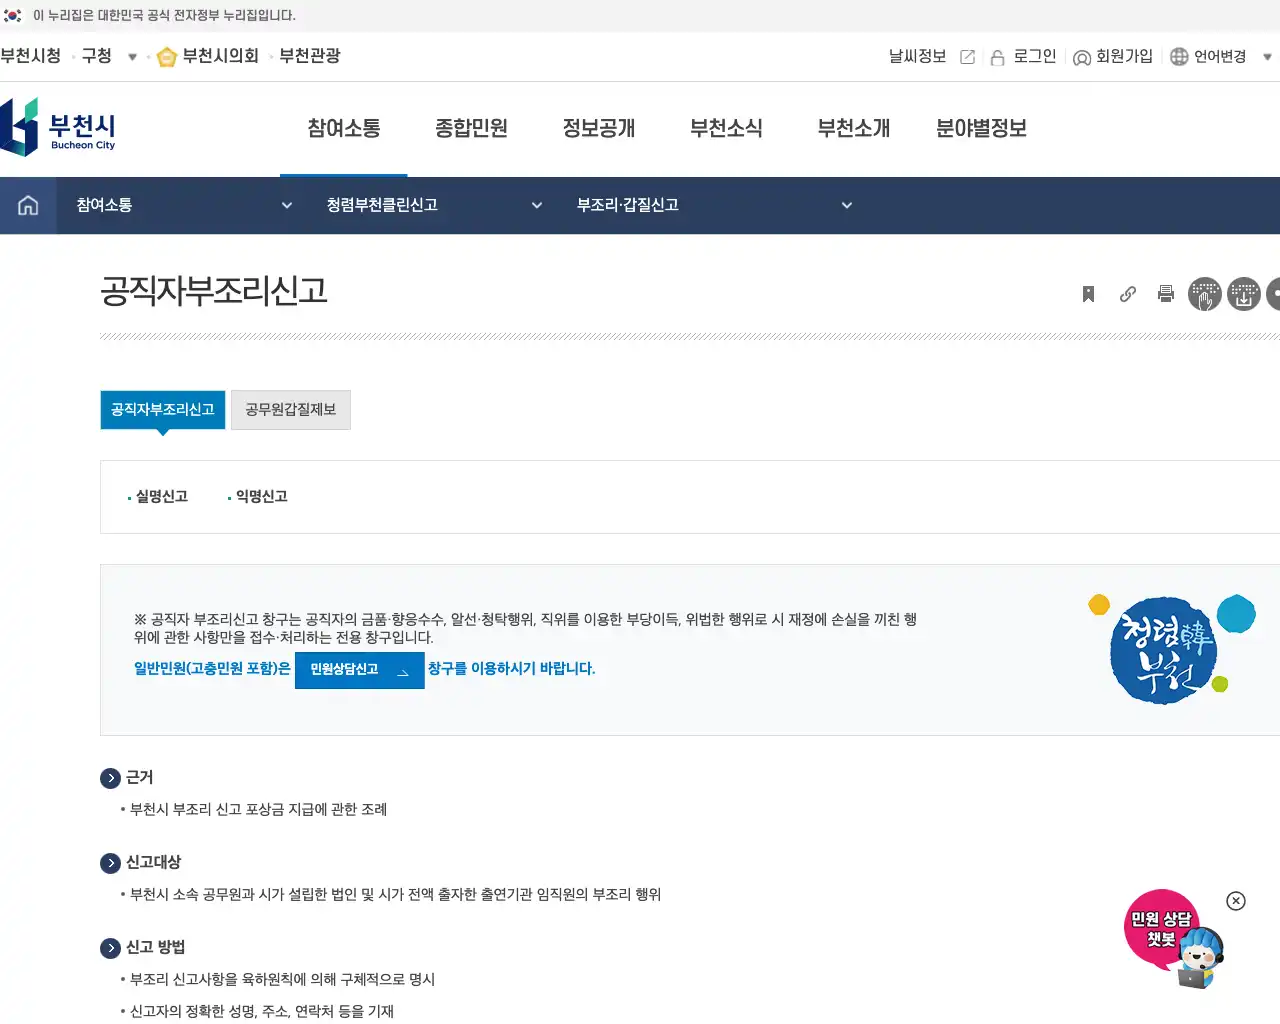
Task: Click the 공직자부조리신고 page heading
Action: pyautogui.click(x=214, y=291)
